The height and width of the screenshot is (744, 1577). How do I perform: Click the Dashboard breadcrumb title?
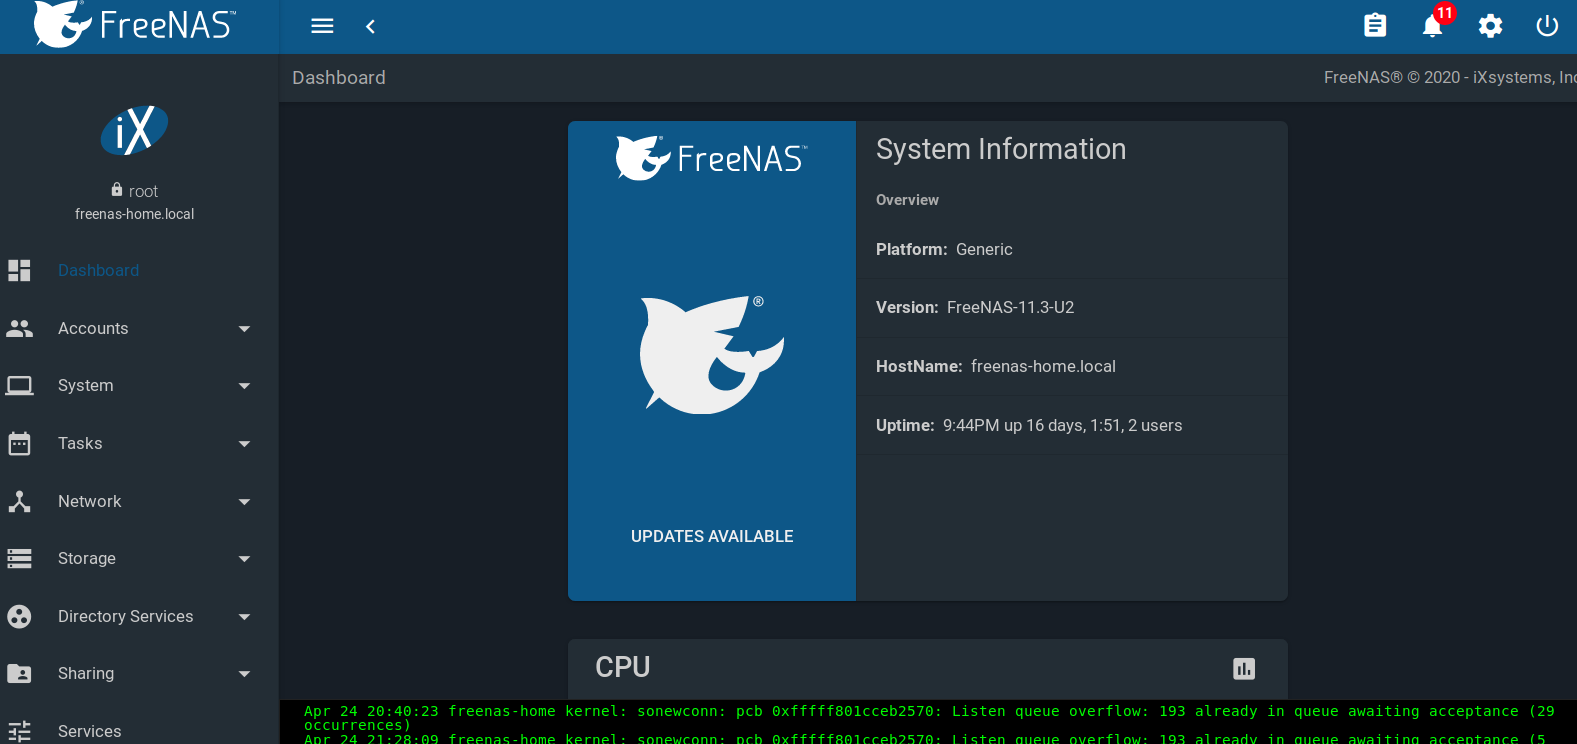pyautogui.click(x=339, y=77)
